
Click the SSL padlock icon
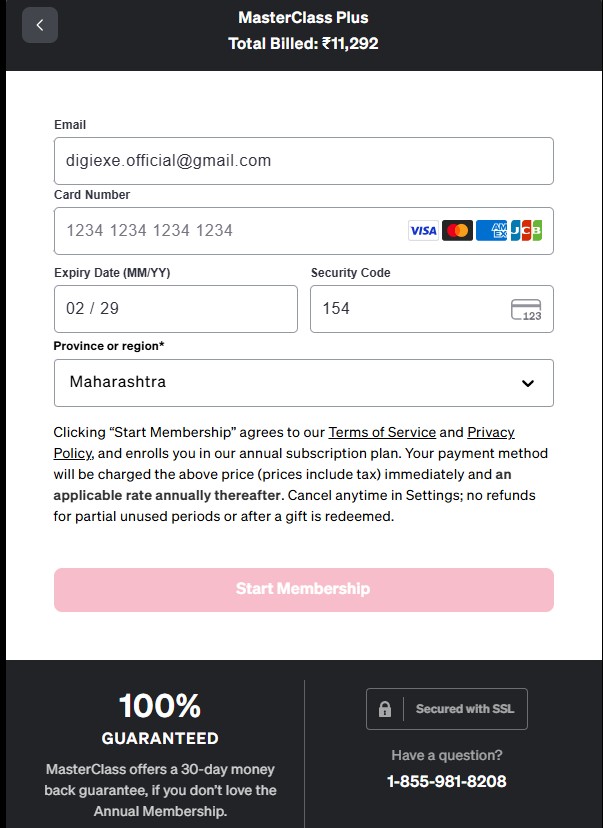[385, 708]
